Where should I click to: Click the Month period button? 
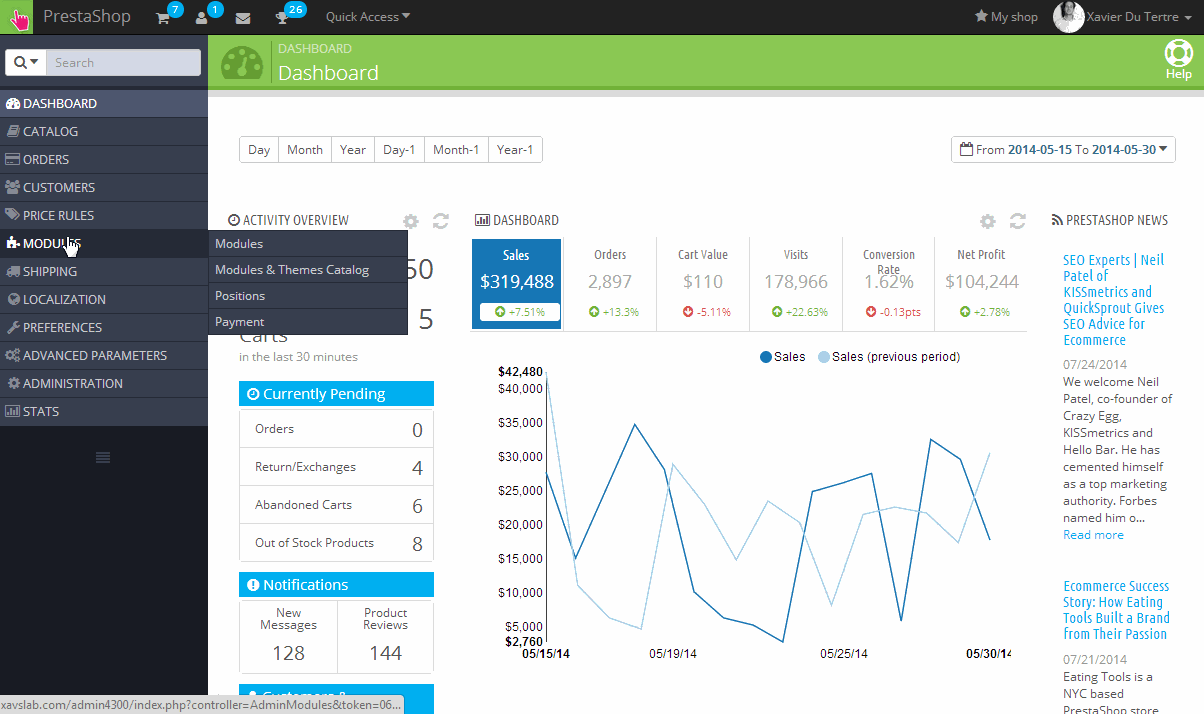coord(304,150)
